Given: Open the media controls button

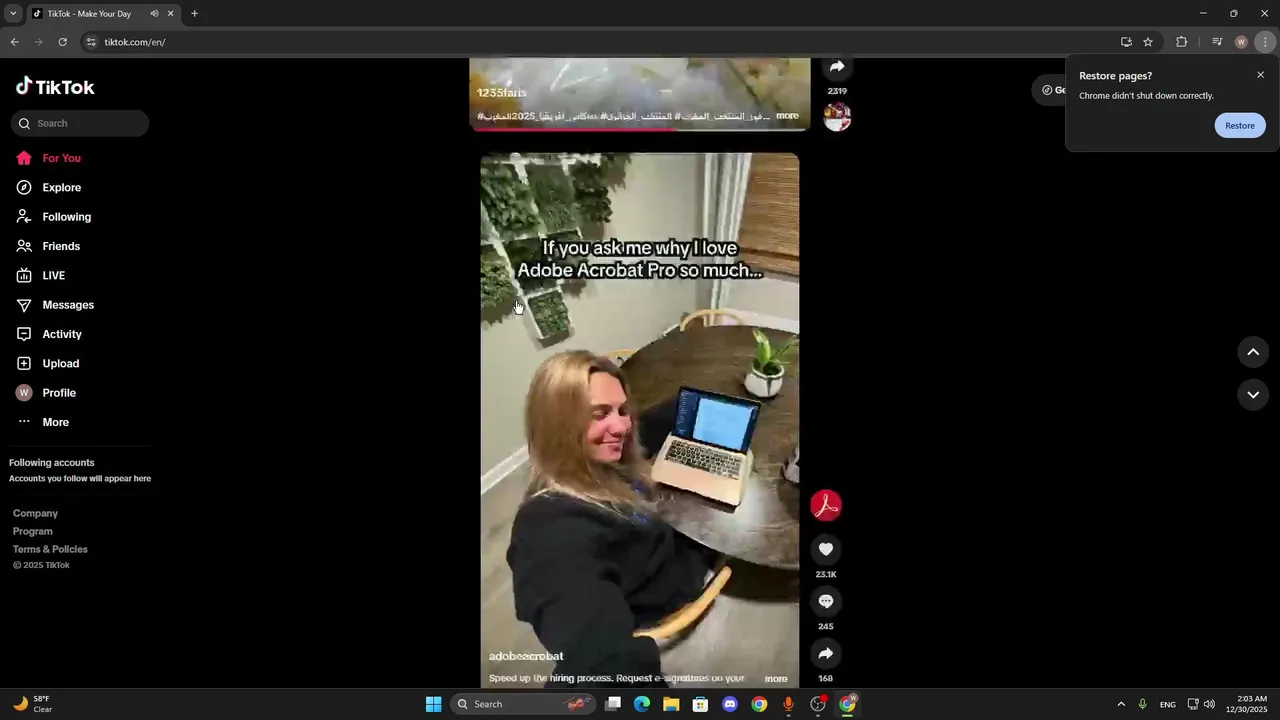Looking at the screenshot, I should click(1217, 42).
